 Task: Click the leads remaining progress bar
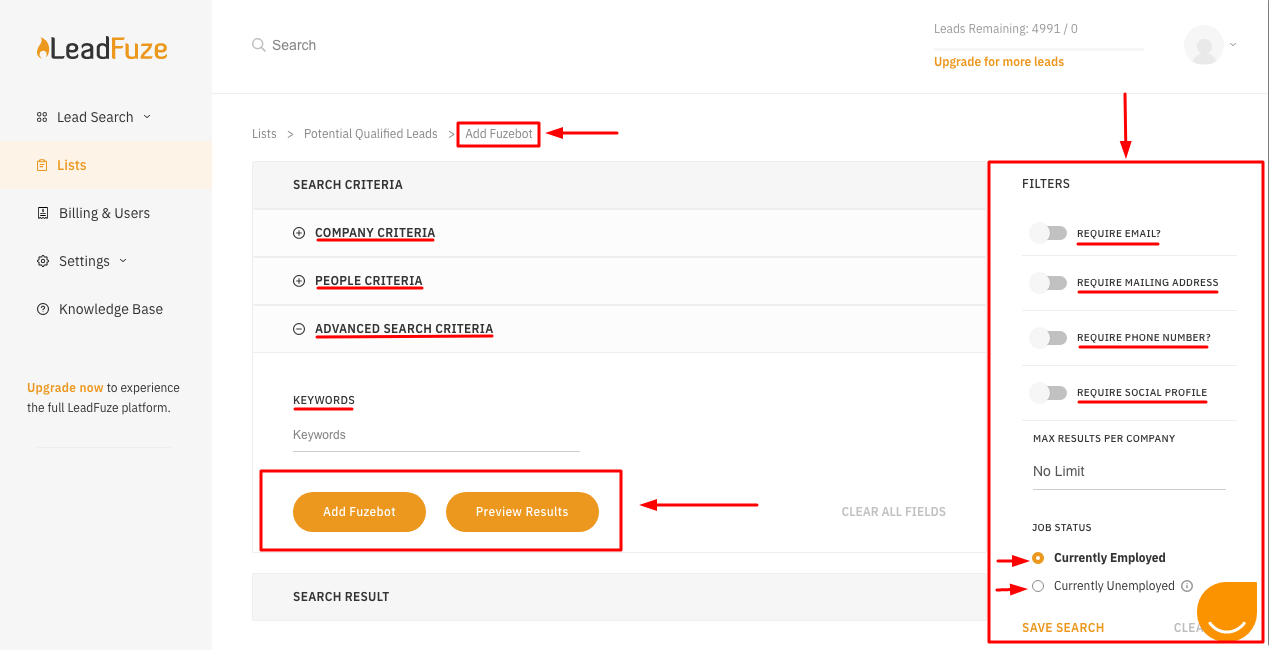point(1038,49)
